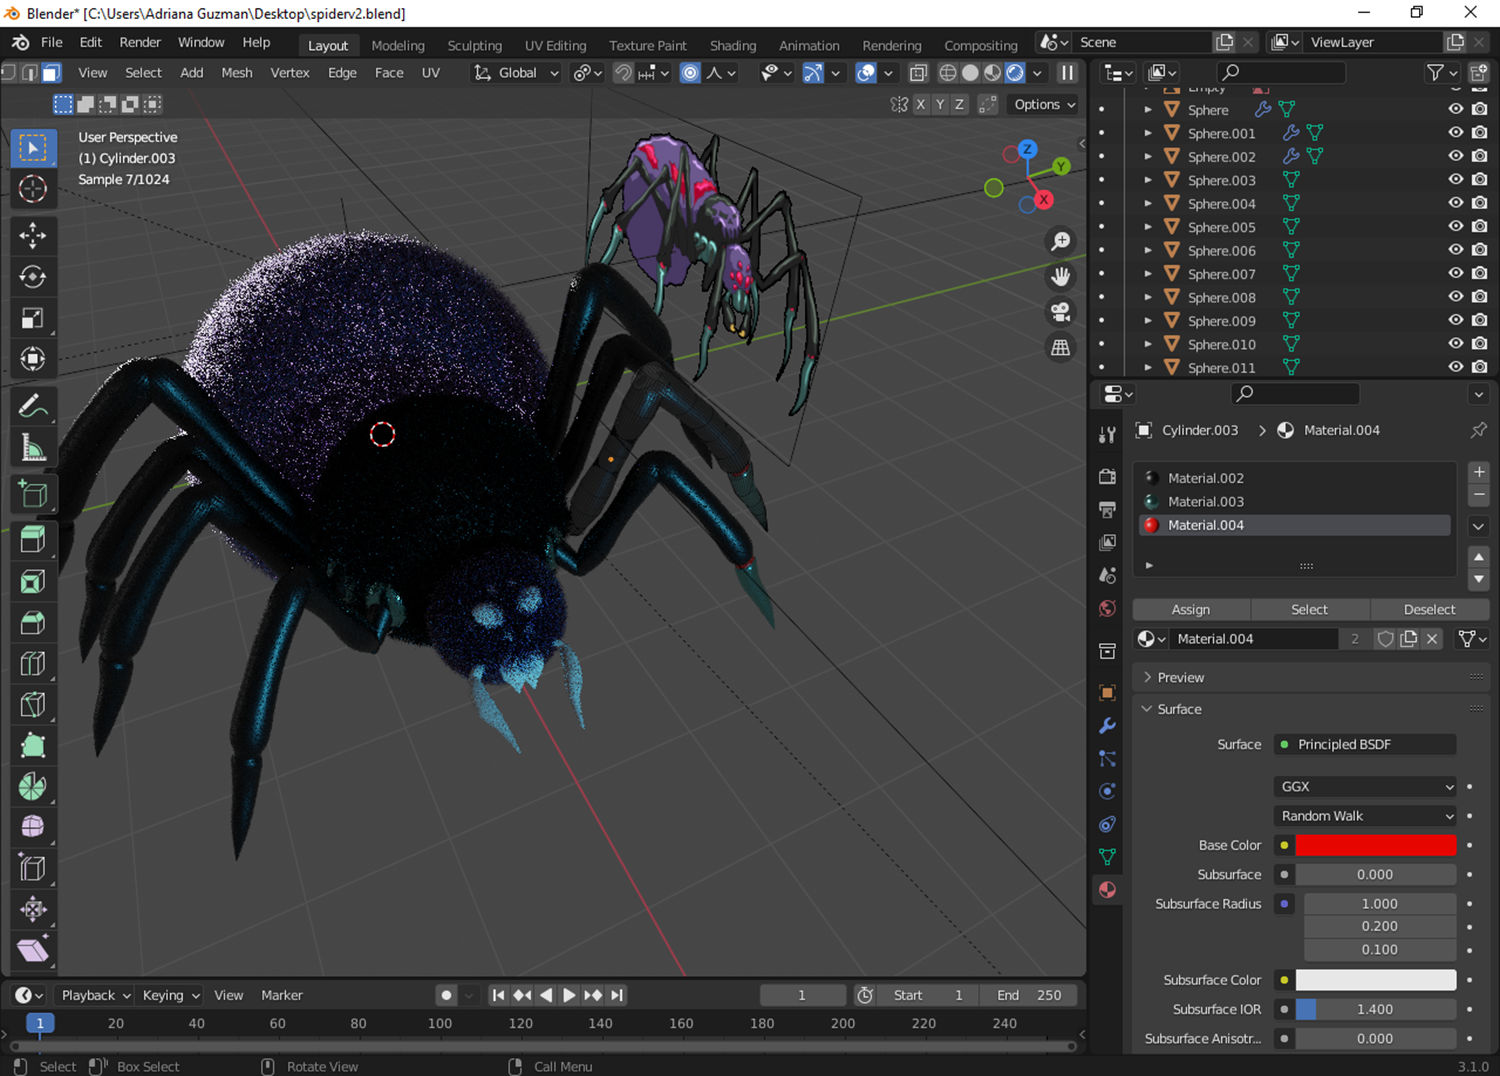Activate the Scale tool
1500x1076 pixels.
pyautogui.click(x=32, y=318)
